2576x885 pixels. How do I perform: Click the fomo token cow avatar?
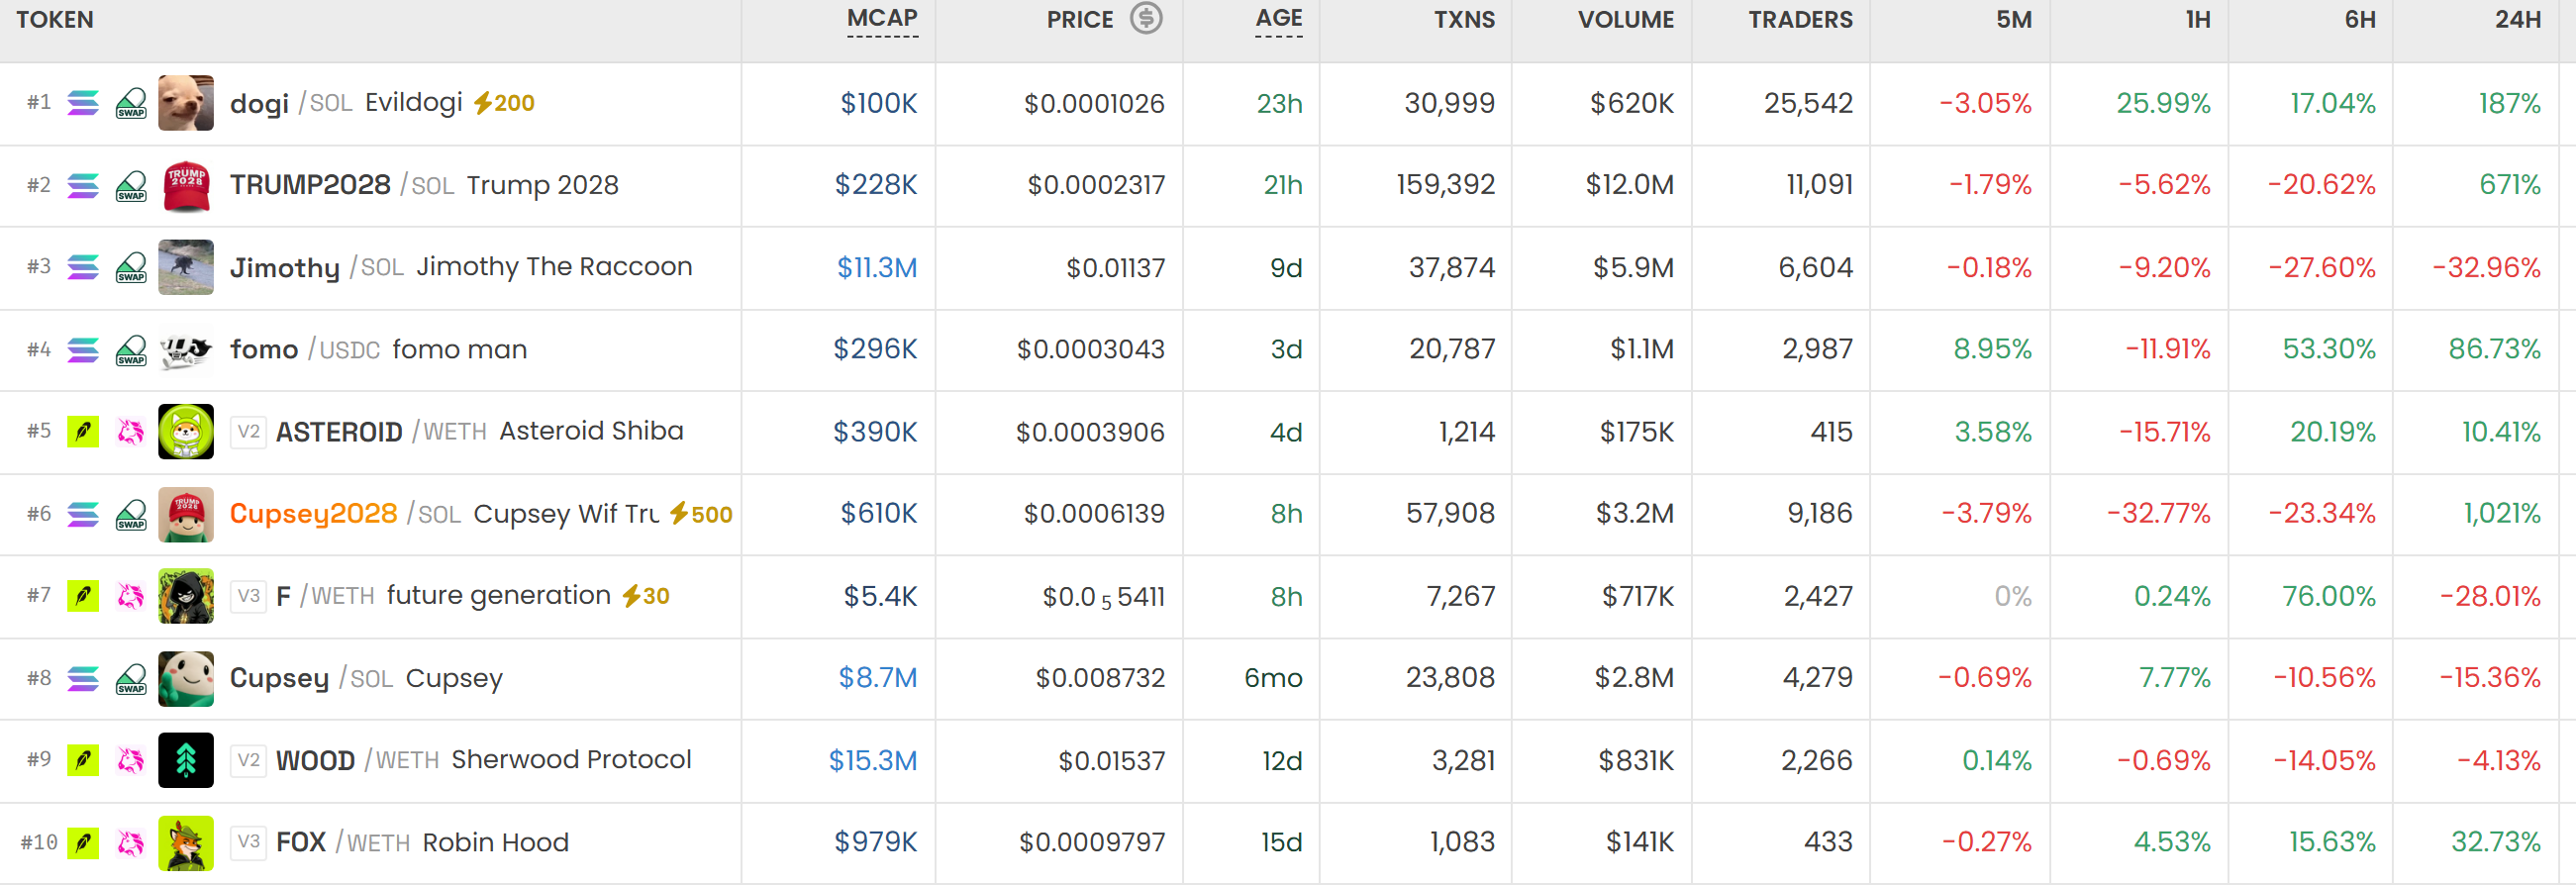pyautogui.click(x=186, y=350)
